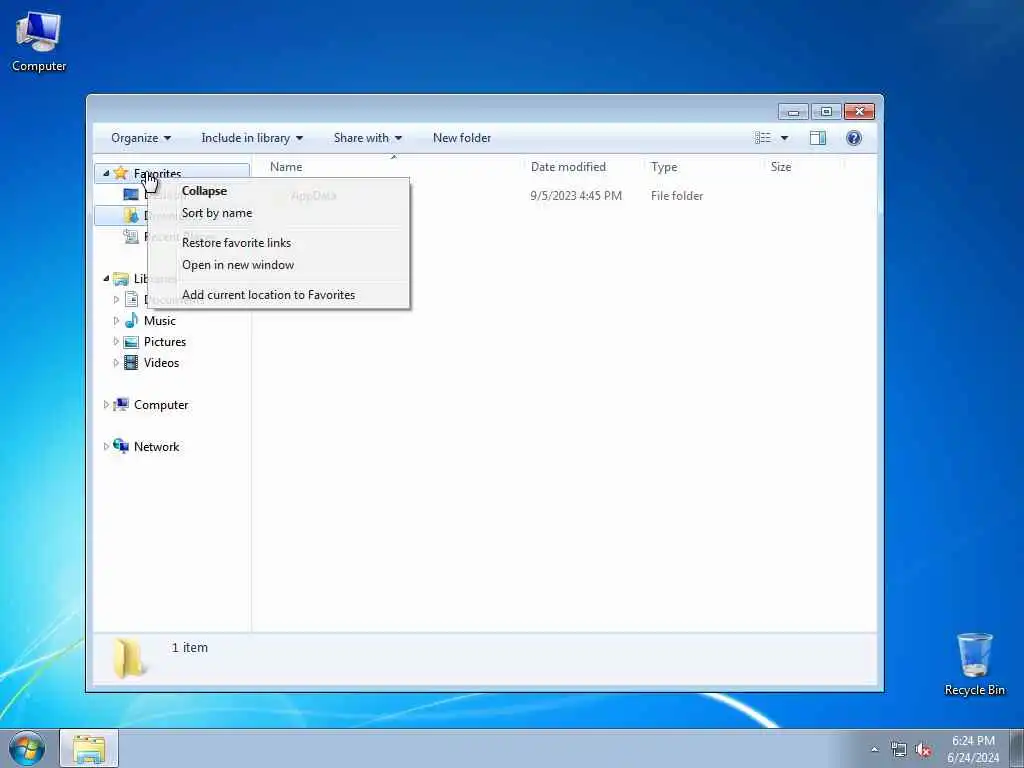Viewport: 1024px width, 768px height.
Task: Click the Show desktop strip
Action: [1017, 748]
